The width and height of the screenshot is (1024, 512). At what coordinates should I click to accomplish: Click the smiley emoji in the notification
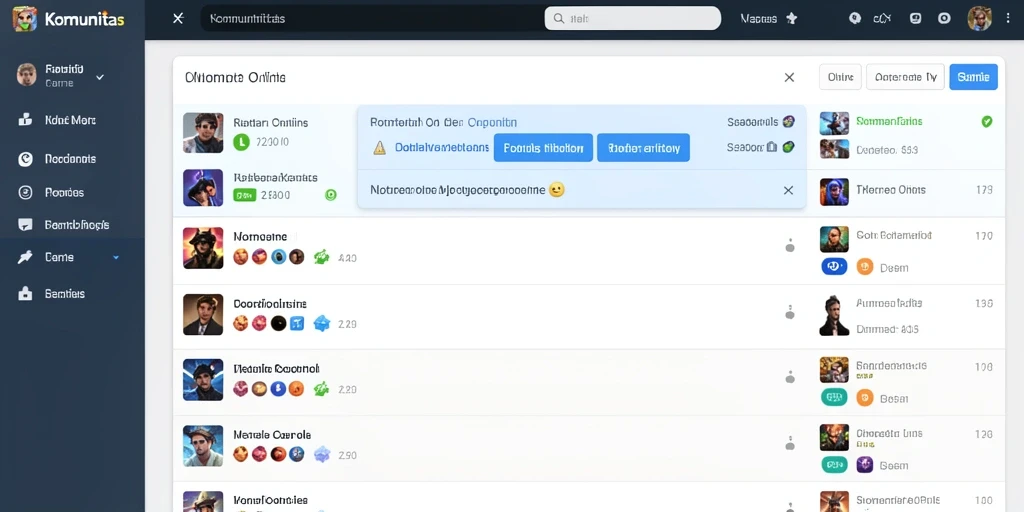[x=556, y=190]
